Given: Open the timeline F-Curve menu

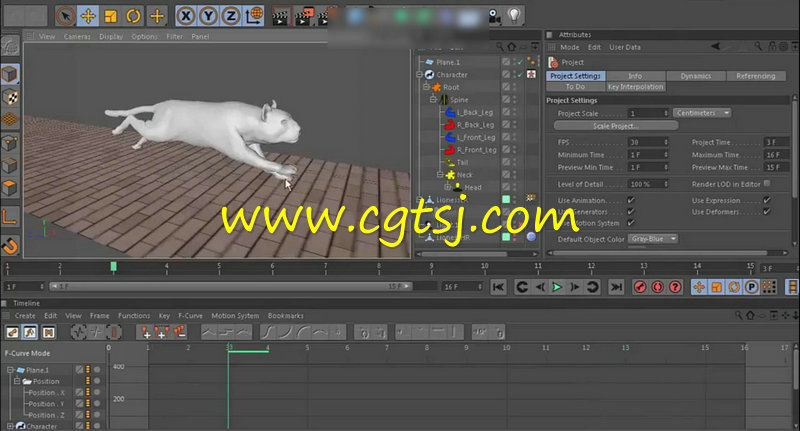Looking at the screenshot, I should click(x=190, y=316).
